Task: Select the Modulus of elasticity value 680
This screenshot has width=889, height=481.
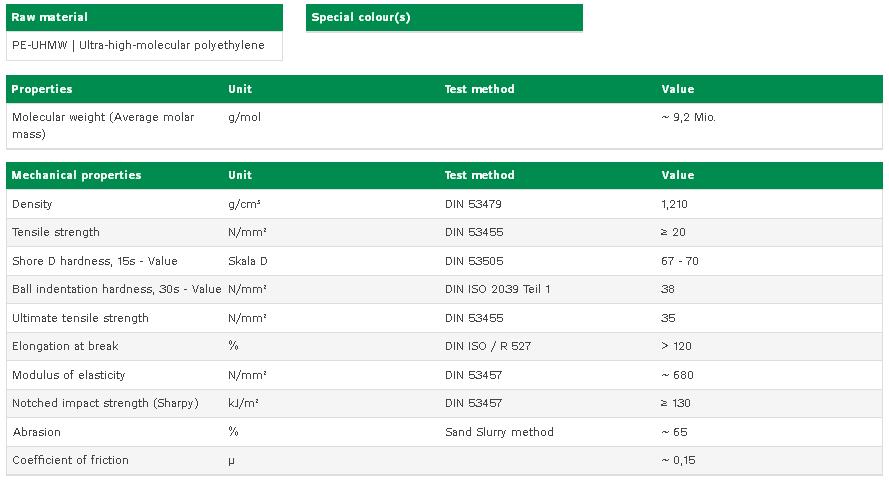Action: pos(678,375)
